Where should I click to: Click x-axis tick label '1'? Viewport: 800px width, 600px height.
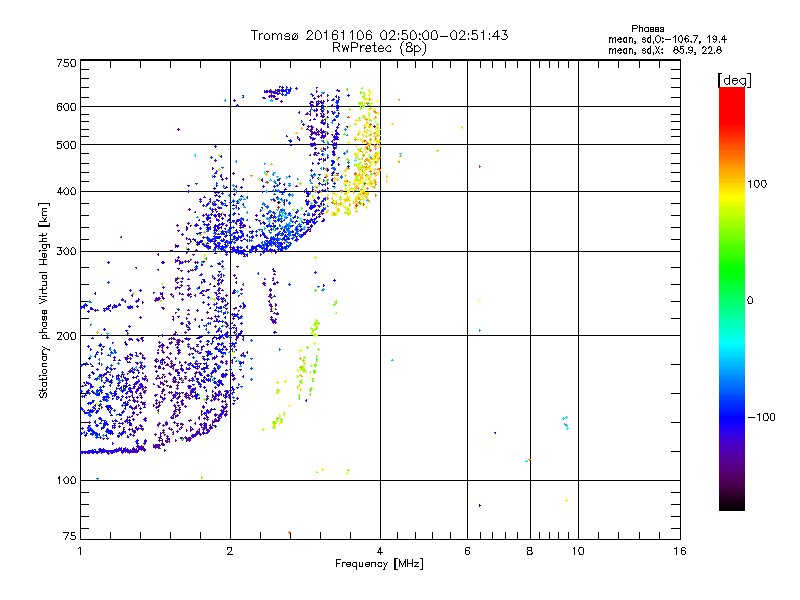click(x=80, y=551)
